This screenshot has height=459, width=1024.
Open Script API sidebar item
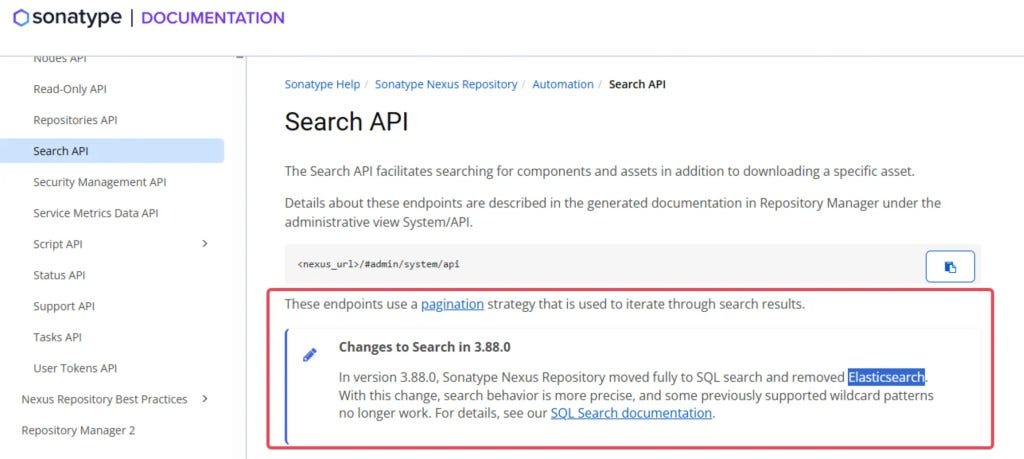coord(58,244)
